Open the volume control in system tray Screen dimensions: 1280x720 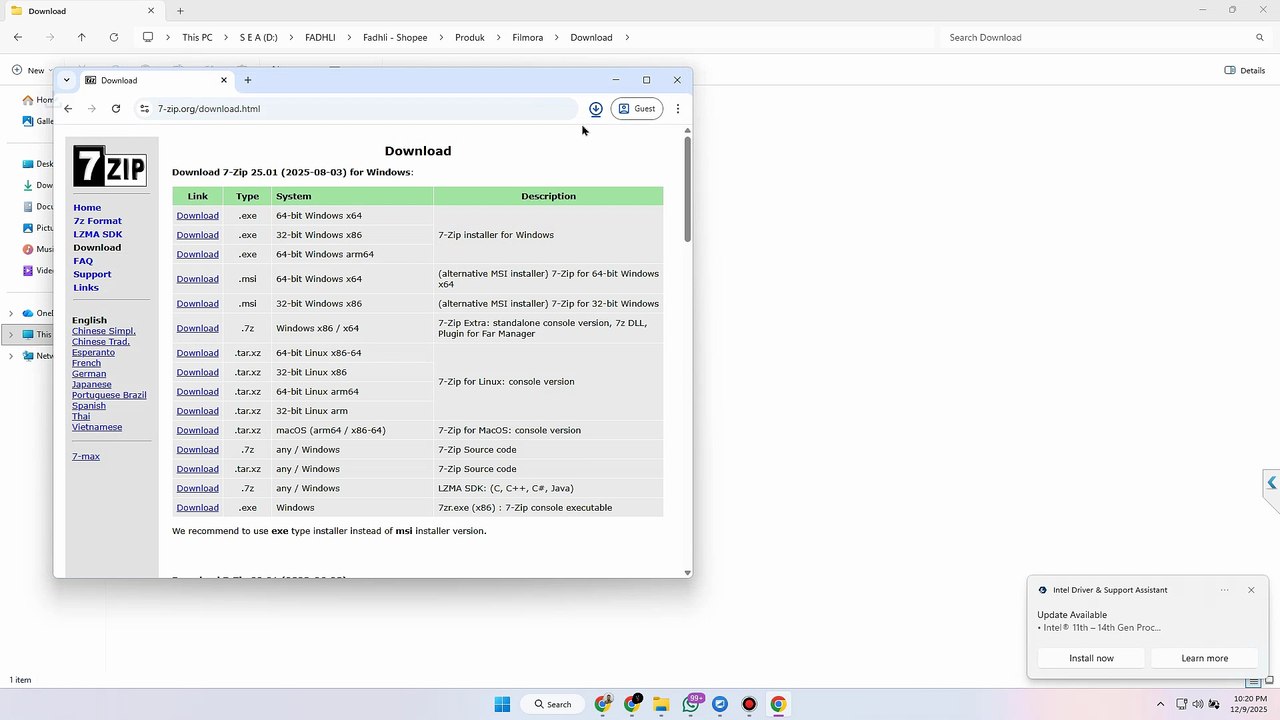coord(1198,704)
